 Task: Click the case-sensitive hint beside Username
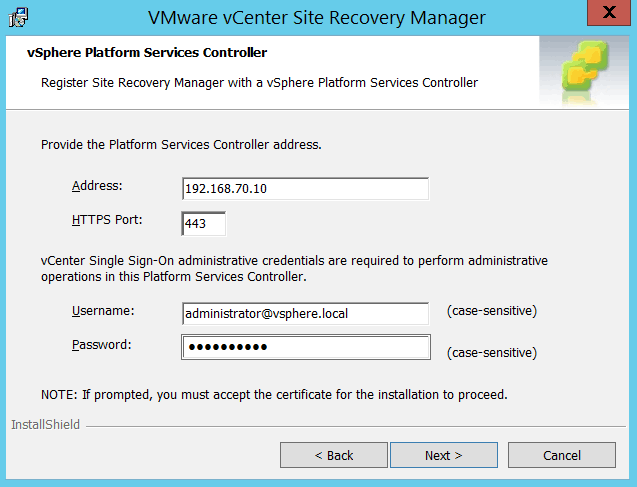pyautogui.click(x=492, y=311)
